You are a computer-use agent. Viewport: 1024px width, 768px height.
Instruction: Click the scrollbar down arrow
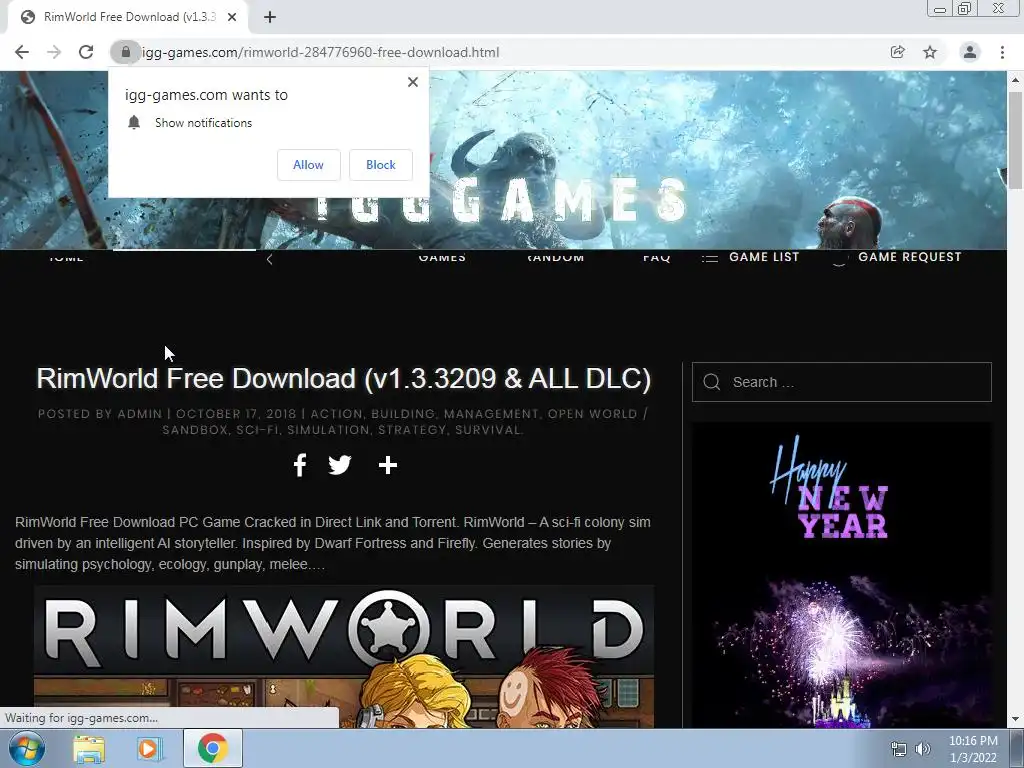click(1016, 719)
